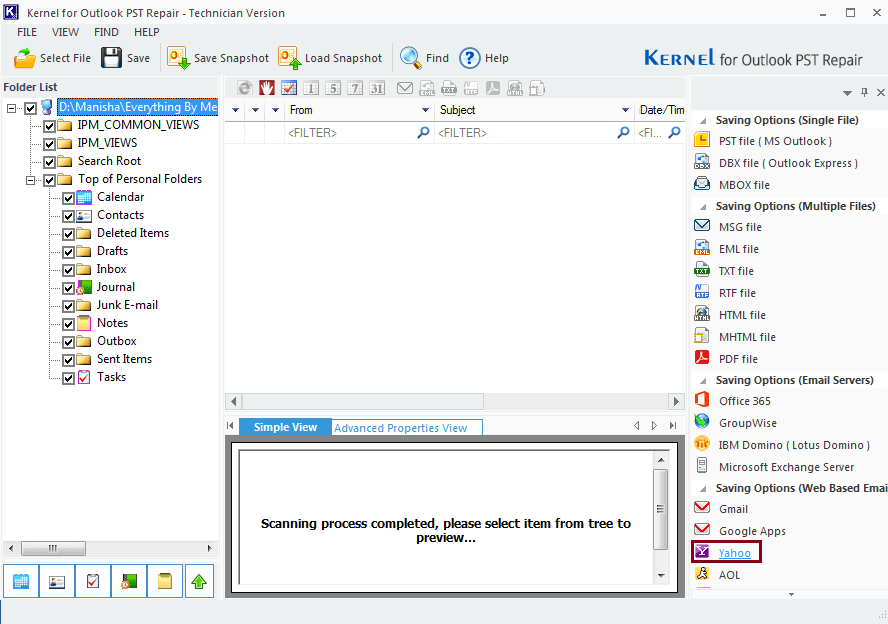Click the Yahoo saving option link
The width and height of the screenshot is (888, 624).
pyautogui.click(x=735, y=553)
